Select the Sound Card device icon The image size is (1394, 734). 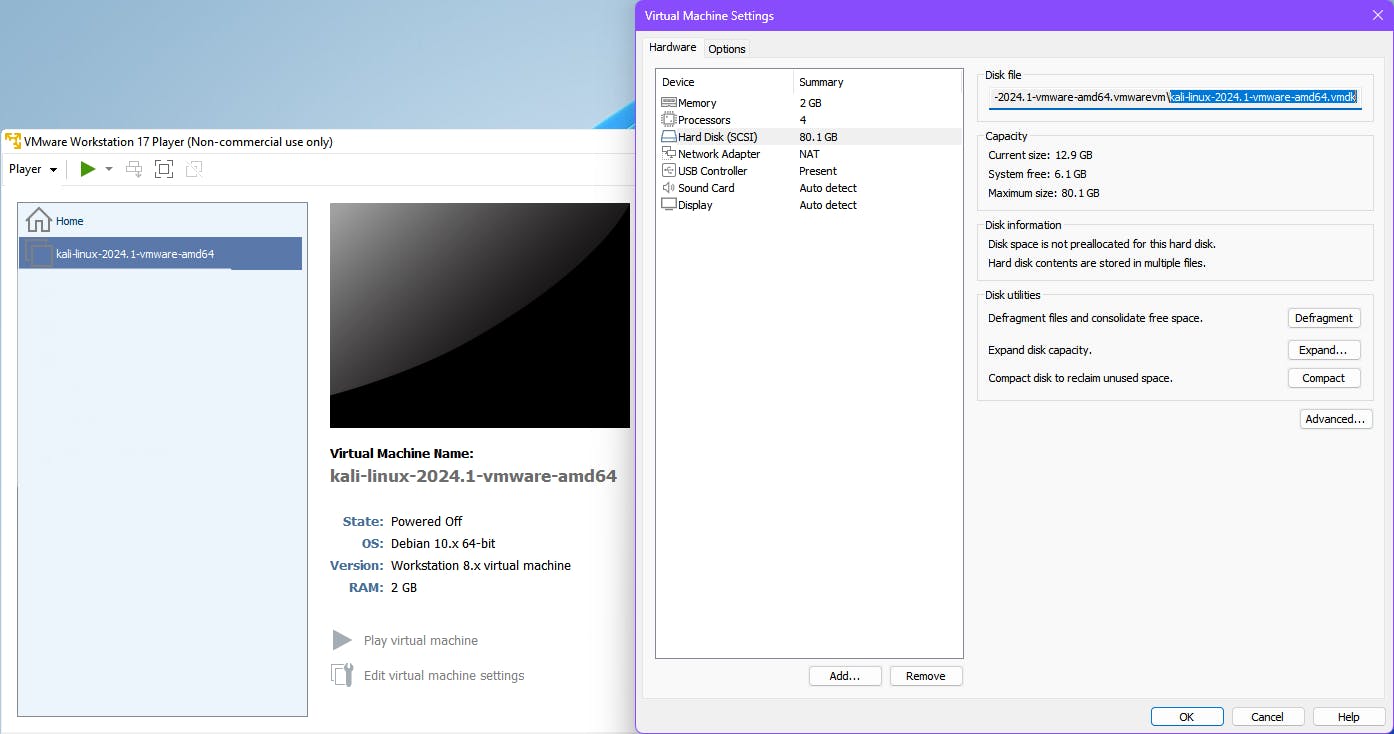(x=669, y=188)
